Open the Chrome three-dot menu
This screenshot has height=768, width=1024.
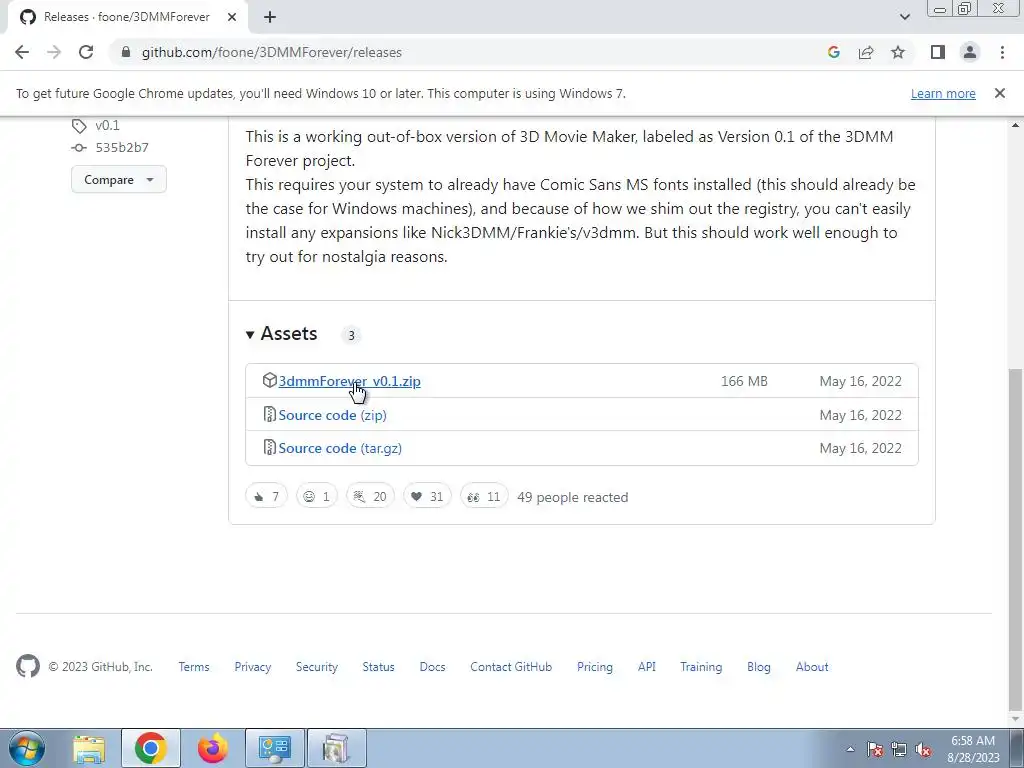(x=1002, y=52)
